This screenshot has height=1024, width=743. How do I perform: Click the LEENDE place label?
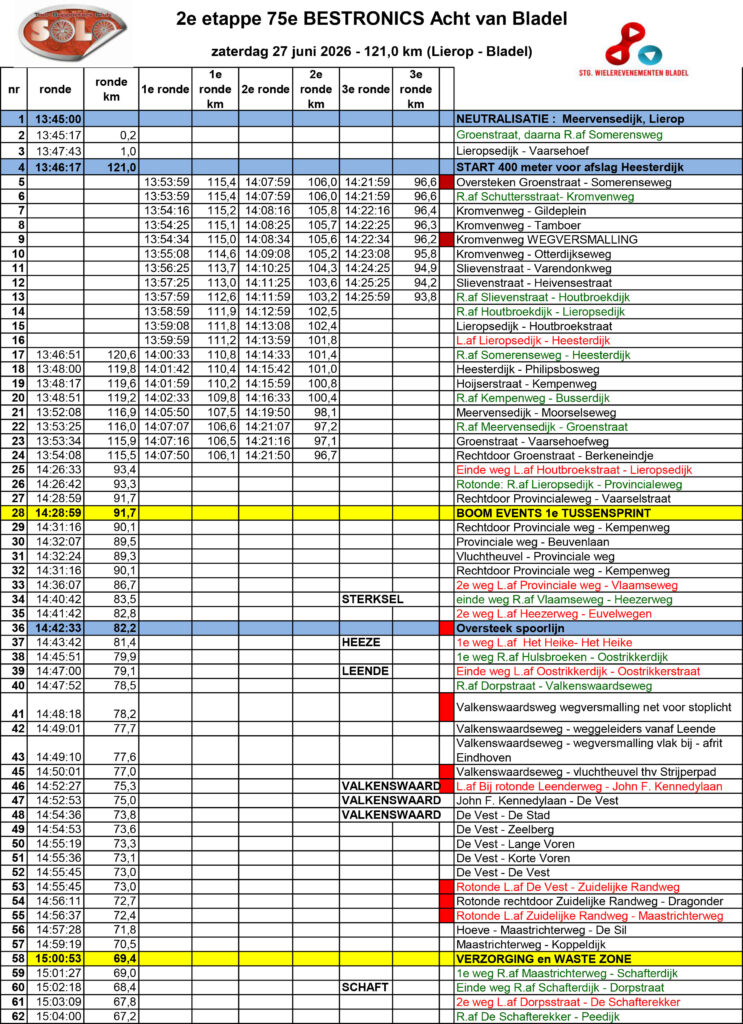[x=366, y=671]
